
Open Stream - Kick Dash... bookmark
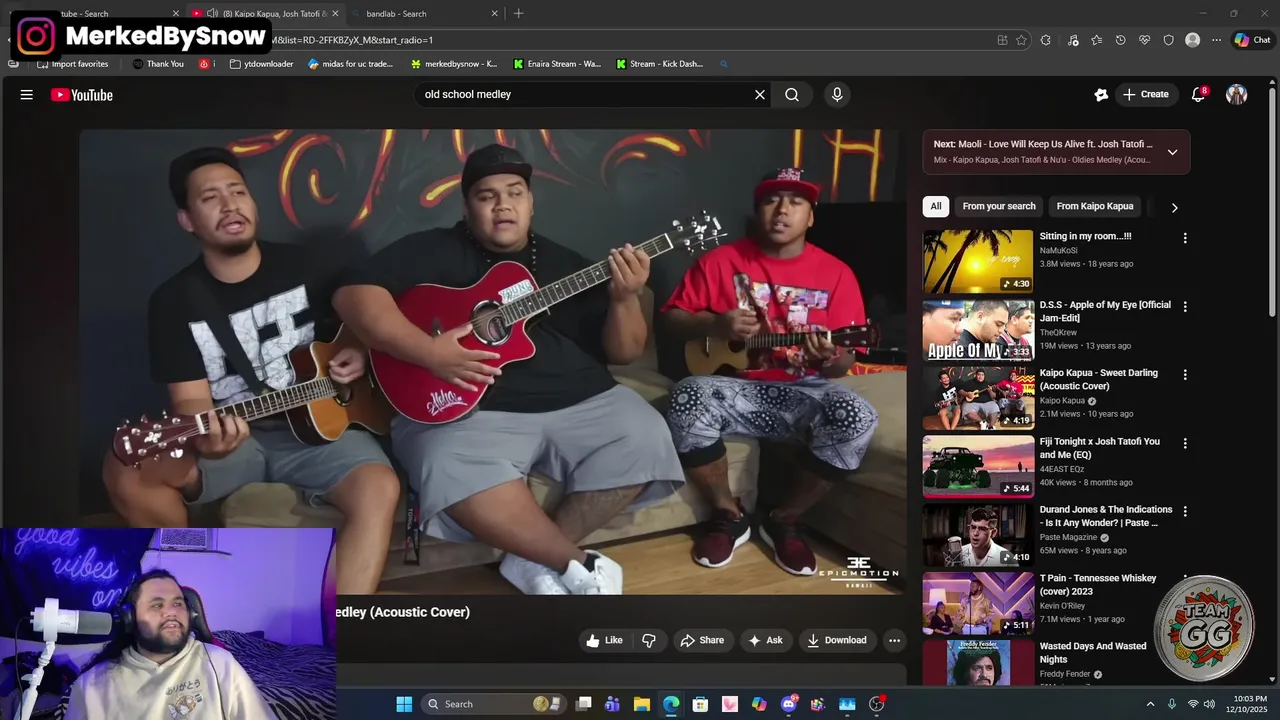[x=660, y=64]
